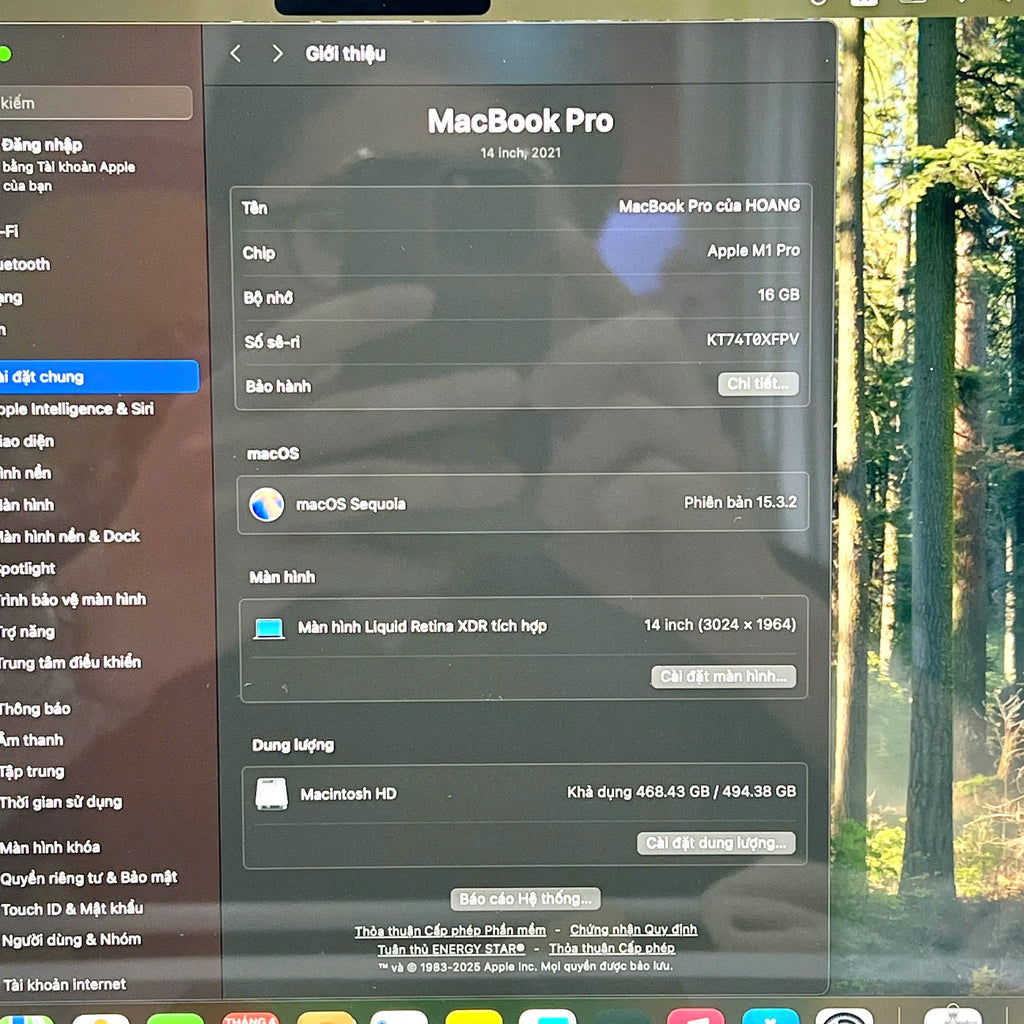Open Trung tâm điều khiển settings
The width and height of the screenshot is (1024, 1024).
[71, 662]
